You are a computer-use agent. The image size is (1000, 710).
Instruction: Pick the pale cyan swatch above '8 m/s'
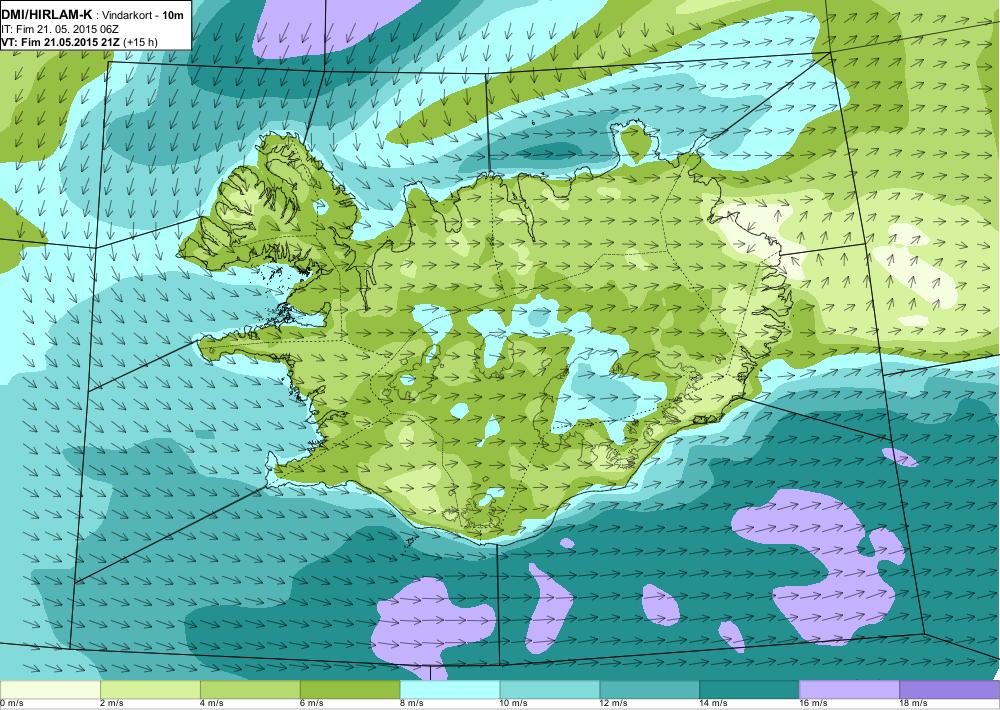point(450,690)
